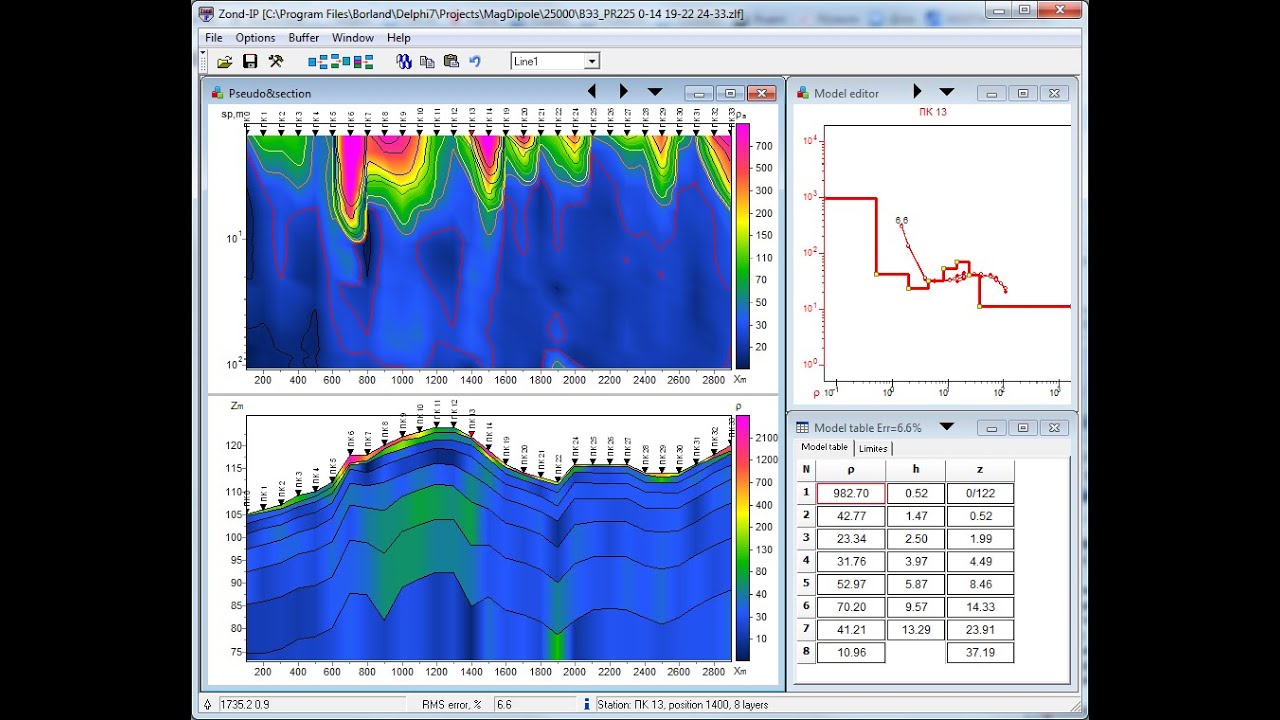Copy model with the two-pages icon
Viewport: 1280px width, 720px height.
click(427, 61)
